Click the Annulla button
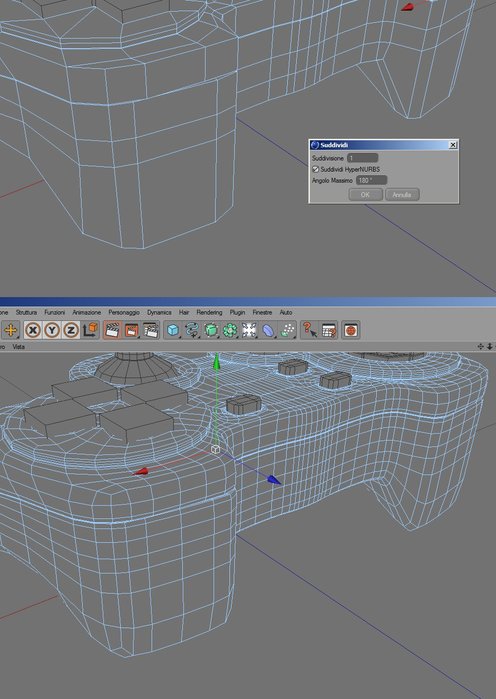This screenshot has width=496, height=699. (x=402, y=195)
